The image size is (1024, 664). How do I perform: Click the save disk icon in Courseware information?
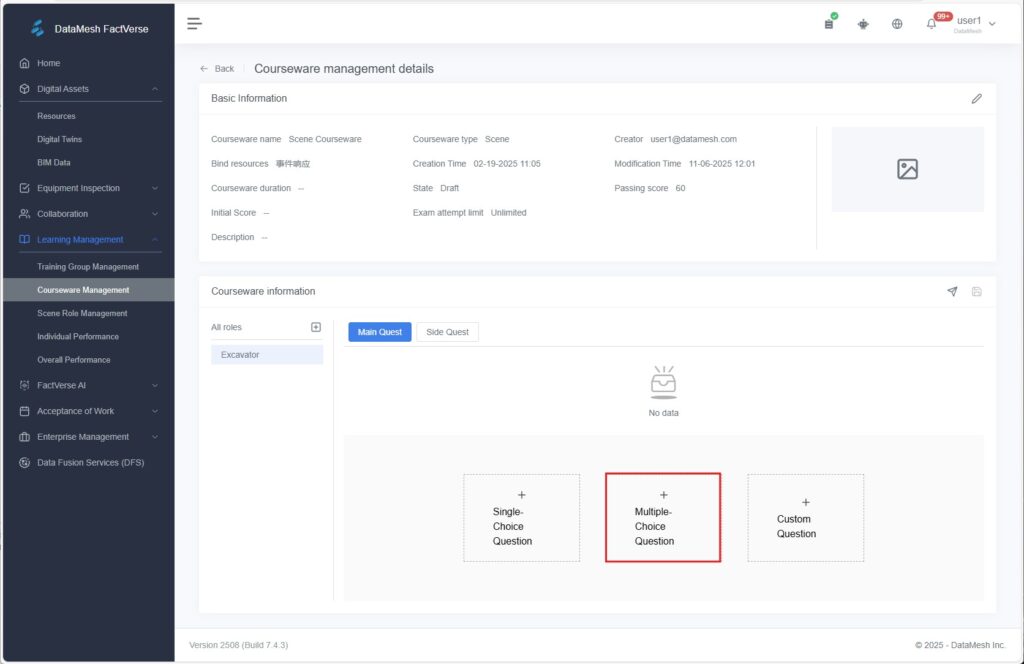coord(976,291)
